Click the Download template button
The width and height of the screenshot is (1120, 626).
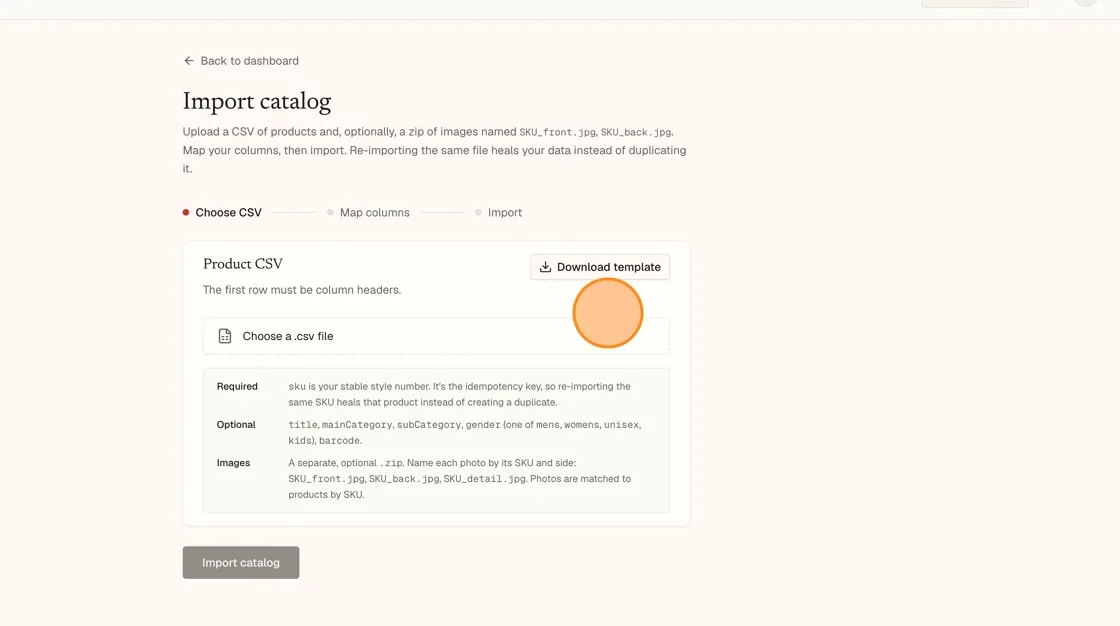(600, 267)
